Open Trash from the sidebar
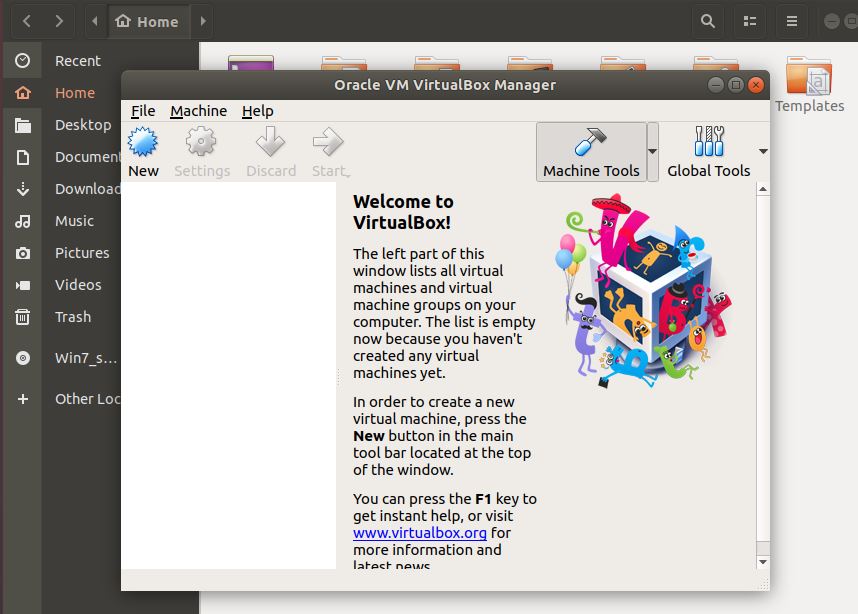The width and height of the screenshot is (858, 614). pyautogui.click(x=72, y=316)
